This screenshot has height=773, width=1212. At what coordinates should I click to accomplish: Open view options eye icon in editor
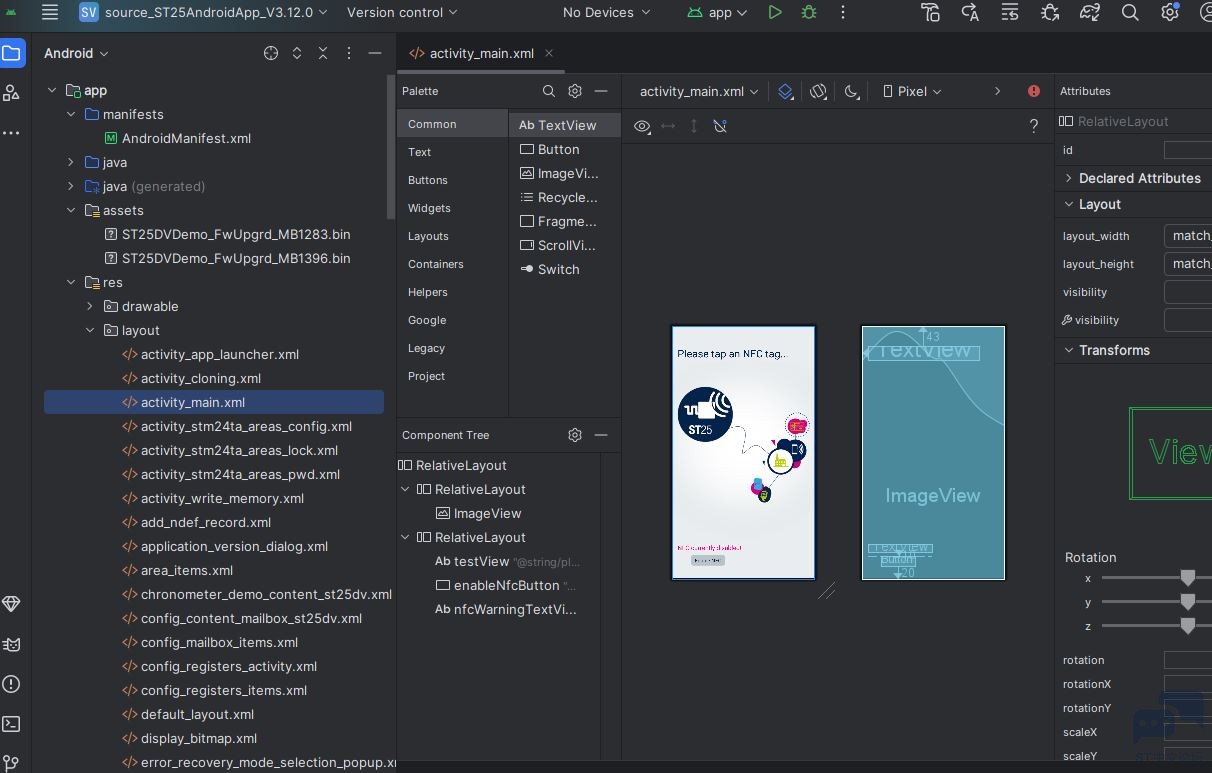[x=642, y=126]
